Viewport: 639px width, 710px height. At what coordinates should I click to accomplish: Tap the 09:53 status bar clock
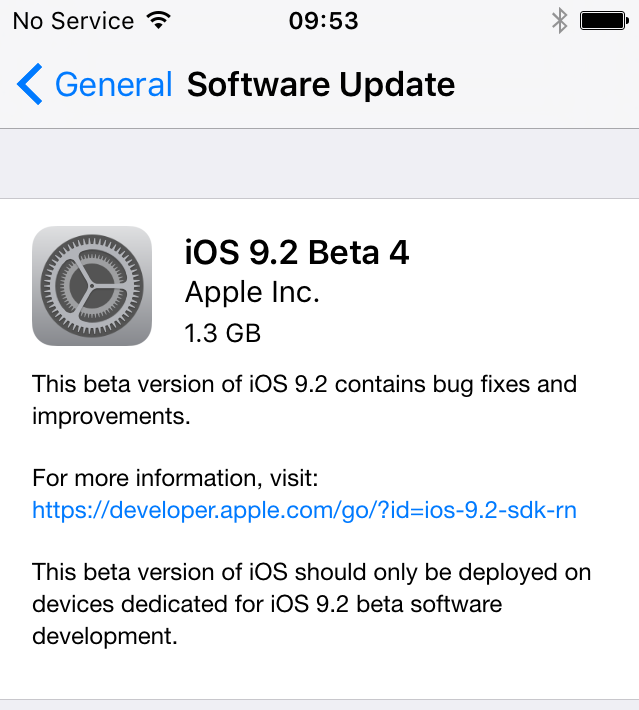(323, 20)
